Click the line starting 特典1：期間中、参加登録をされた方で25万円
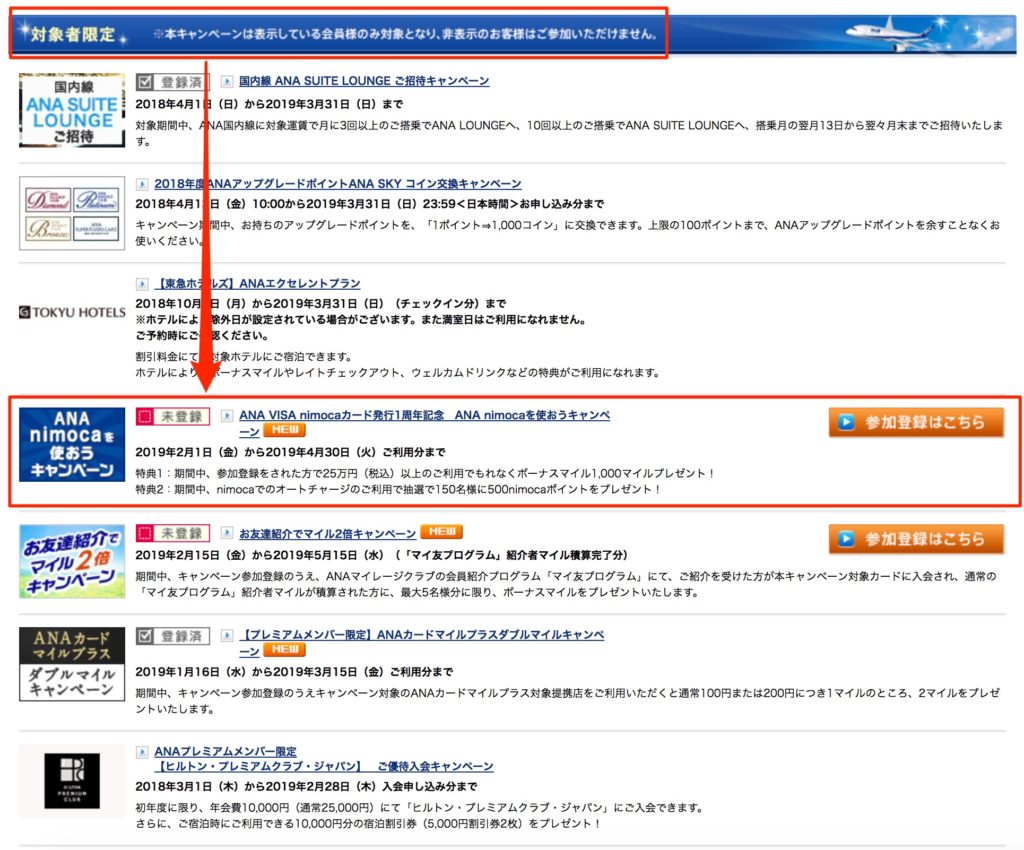 pyautogui.click(x=425, y=473)
